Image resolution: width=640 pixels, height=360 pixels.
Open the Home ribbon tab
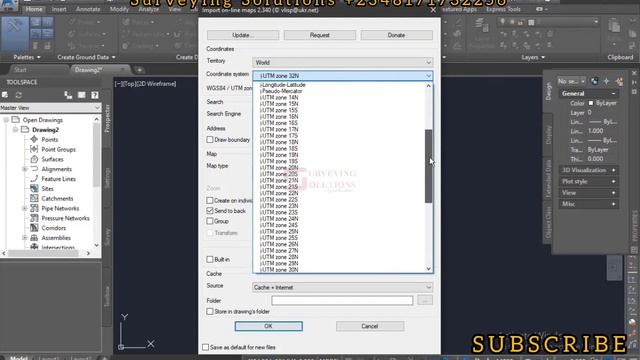tap(34, 9)
